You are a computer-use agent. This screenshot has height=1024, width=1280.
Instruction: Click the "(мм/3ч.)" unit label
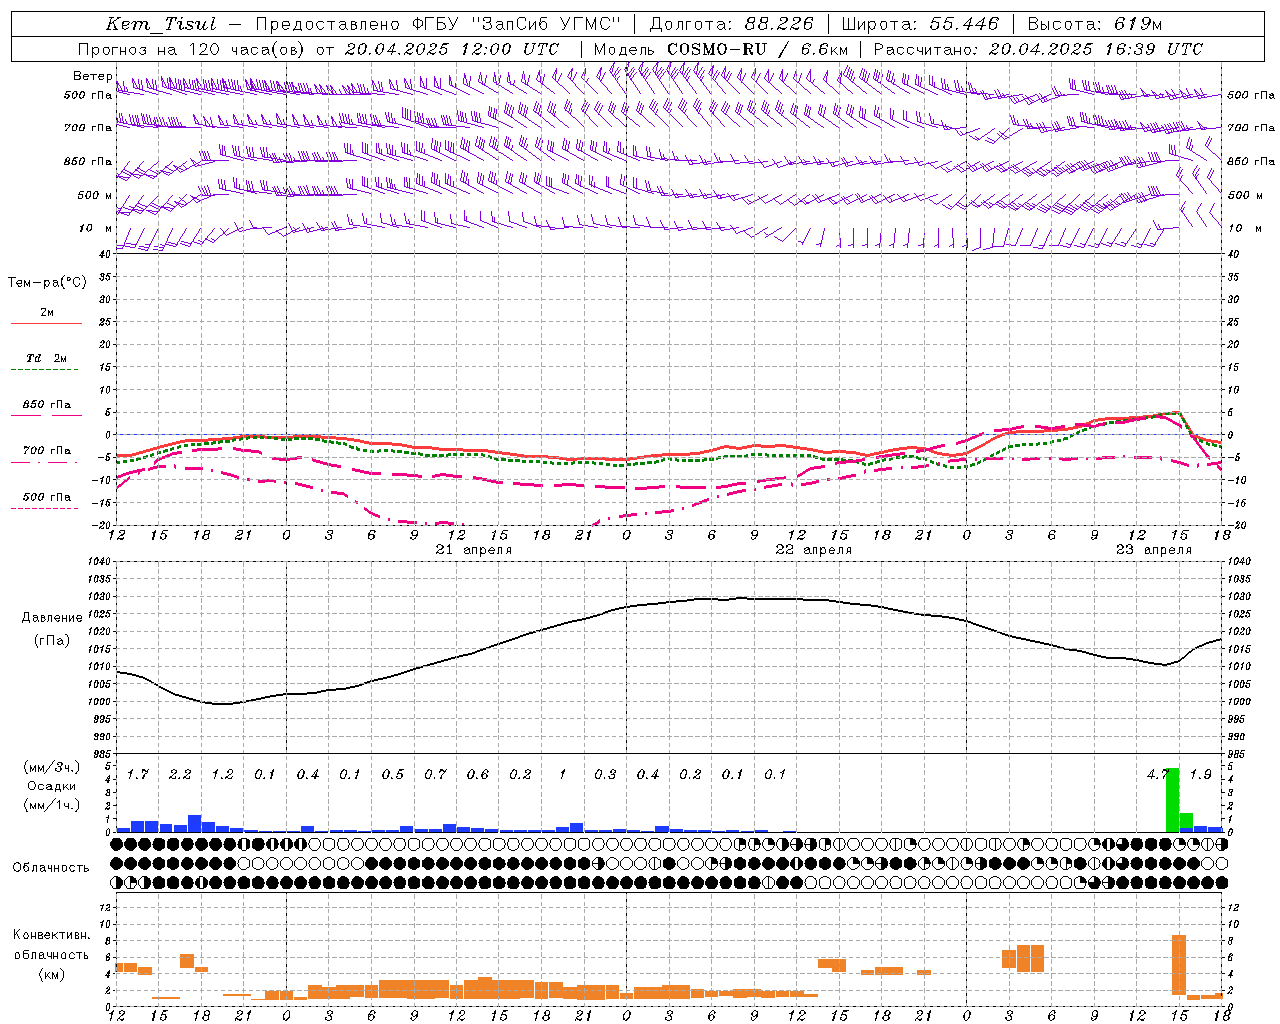click(x=51, y=767)
